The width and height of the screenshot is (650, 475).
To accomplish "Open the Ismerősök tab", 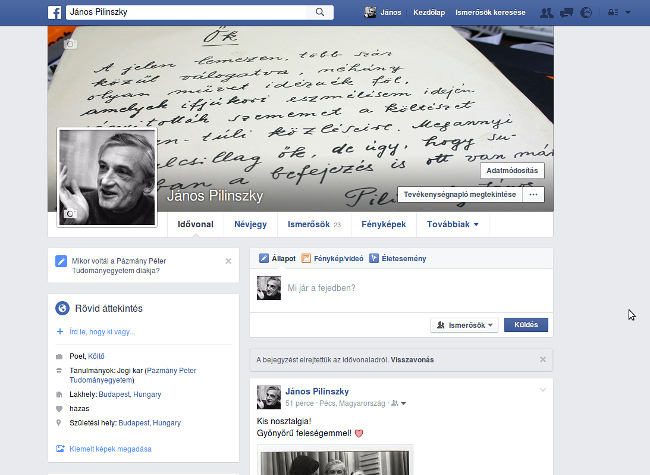I will tap(314, 224).
